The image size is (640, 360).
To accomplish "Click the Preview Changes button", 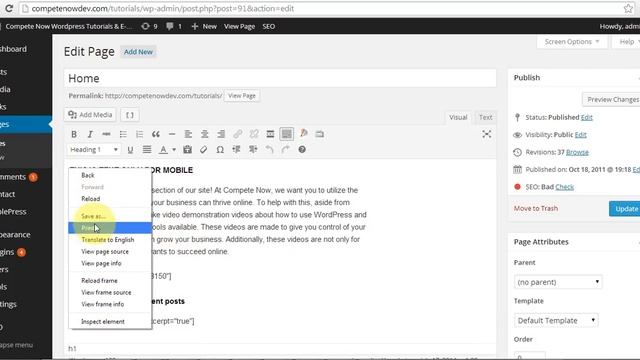I will tap(611, 99).
